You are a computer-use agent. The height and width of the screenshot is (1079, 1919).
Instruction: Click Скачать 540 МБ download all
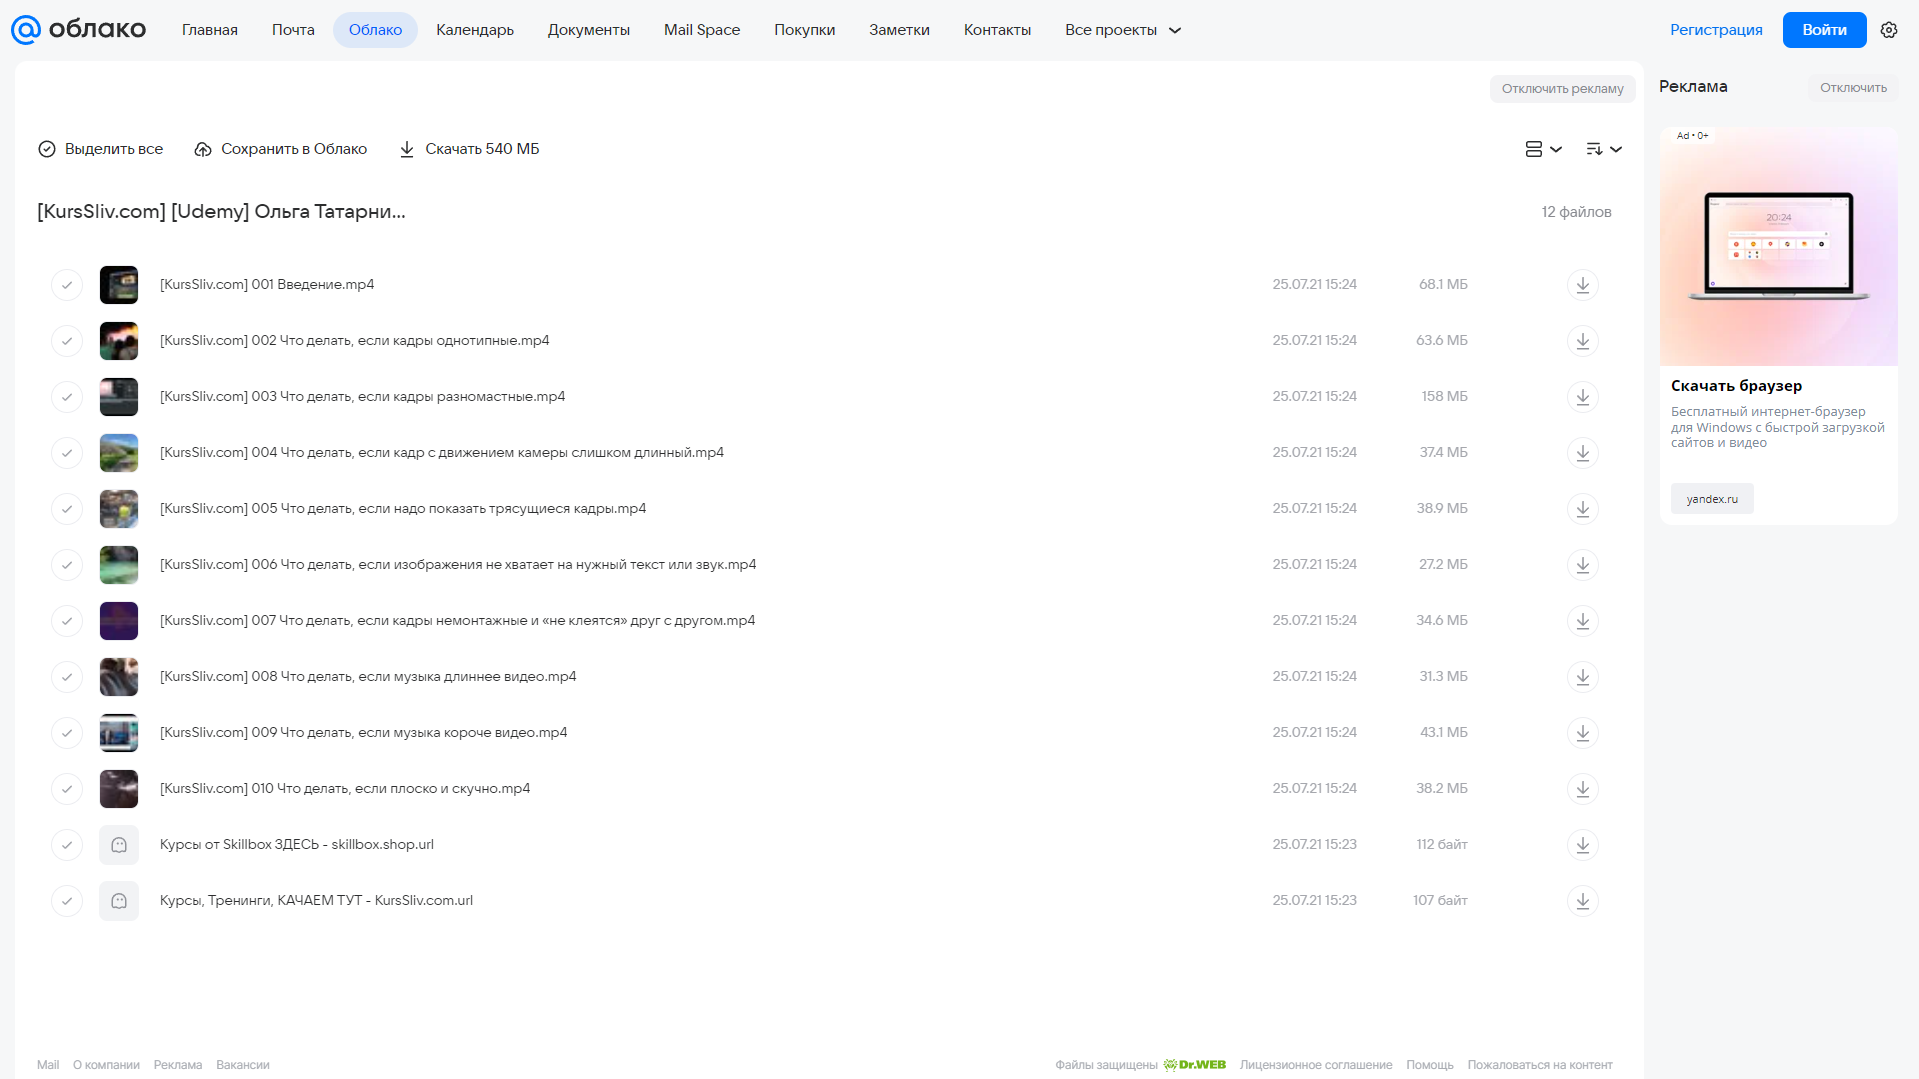click(x=469, y=149)
